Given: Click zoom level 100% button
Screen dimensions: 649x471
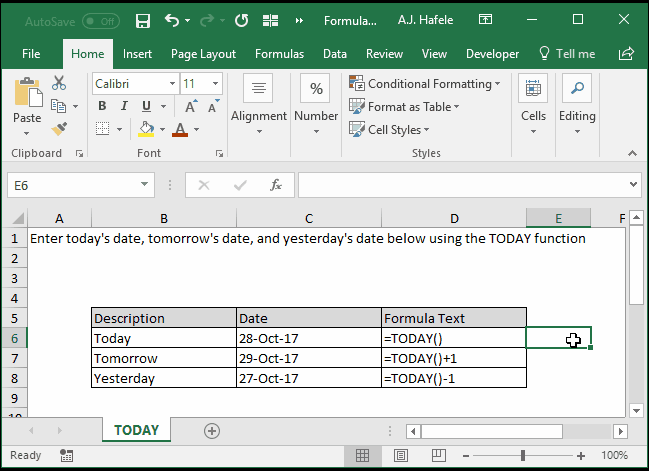Looking at the screenshot, I should pos(614,455).
